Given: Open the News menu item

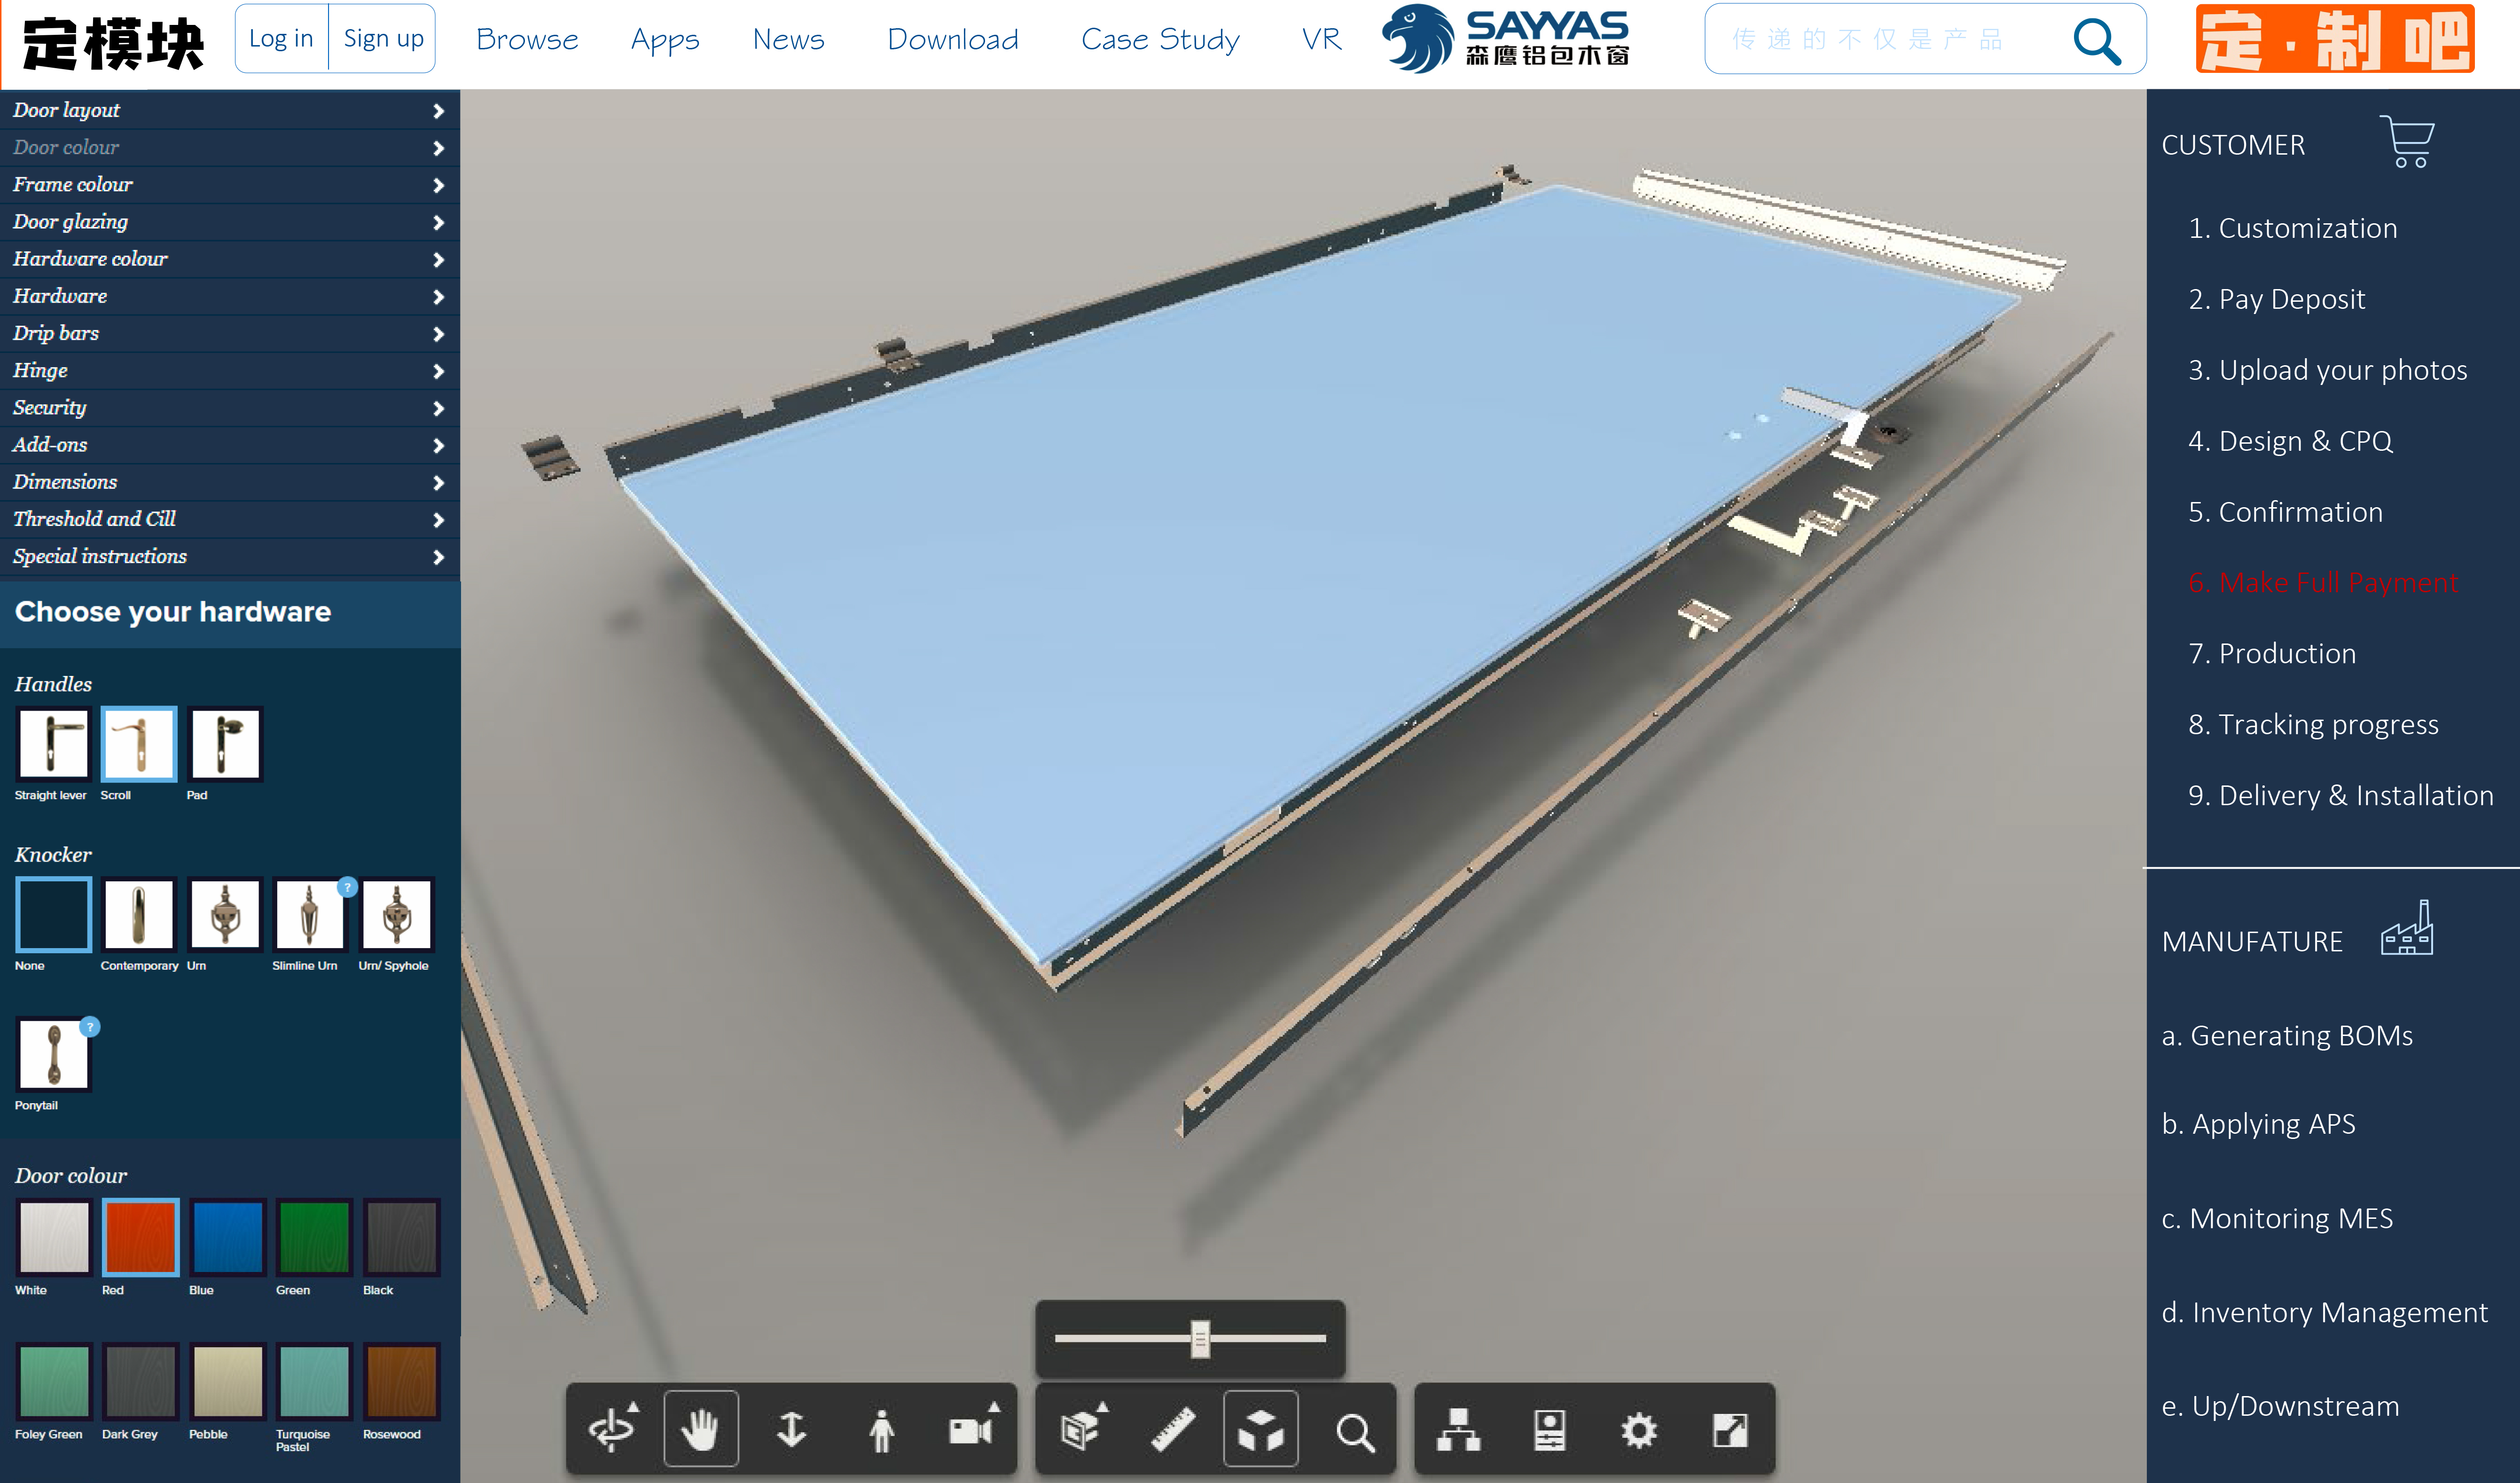Looking at the screenshot, I should [789, 39].
